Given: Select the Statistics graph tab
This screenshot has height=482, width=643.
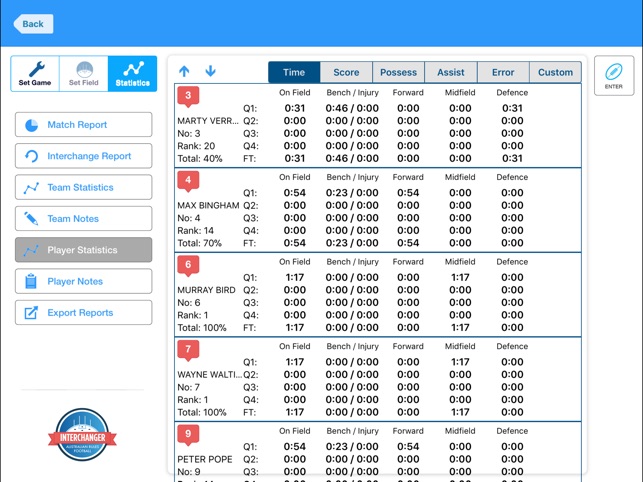Looking at the screenshot, I should pyautogui.click(x=132, y=74).
